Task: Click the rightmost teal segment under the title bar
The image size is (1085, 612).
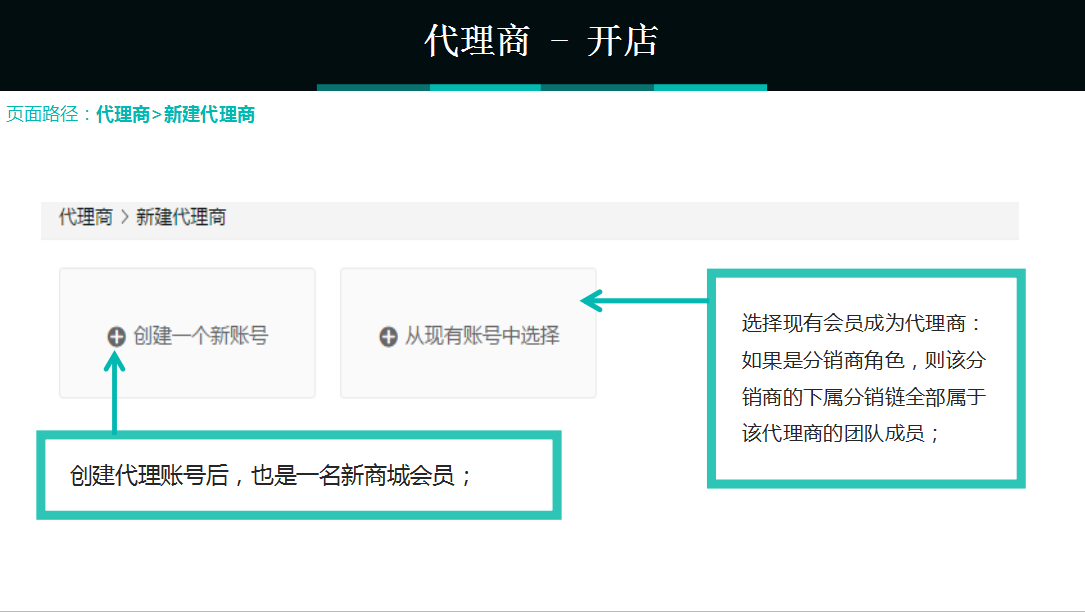Action: [x=711, y=89]
